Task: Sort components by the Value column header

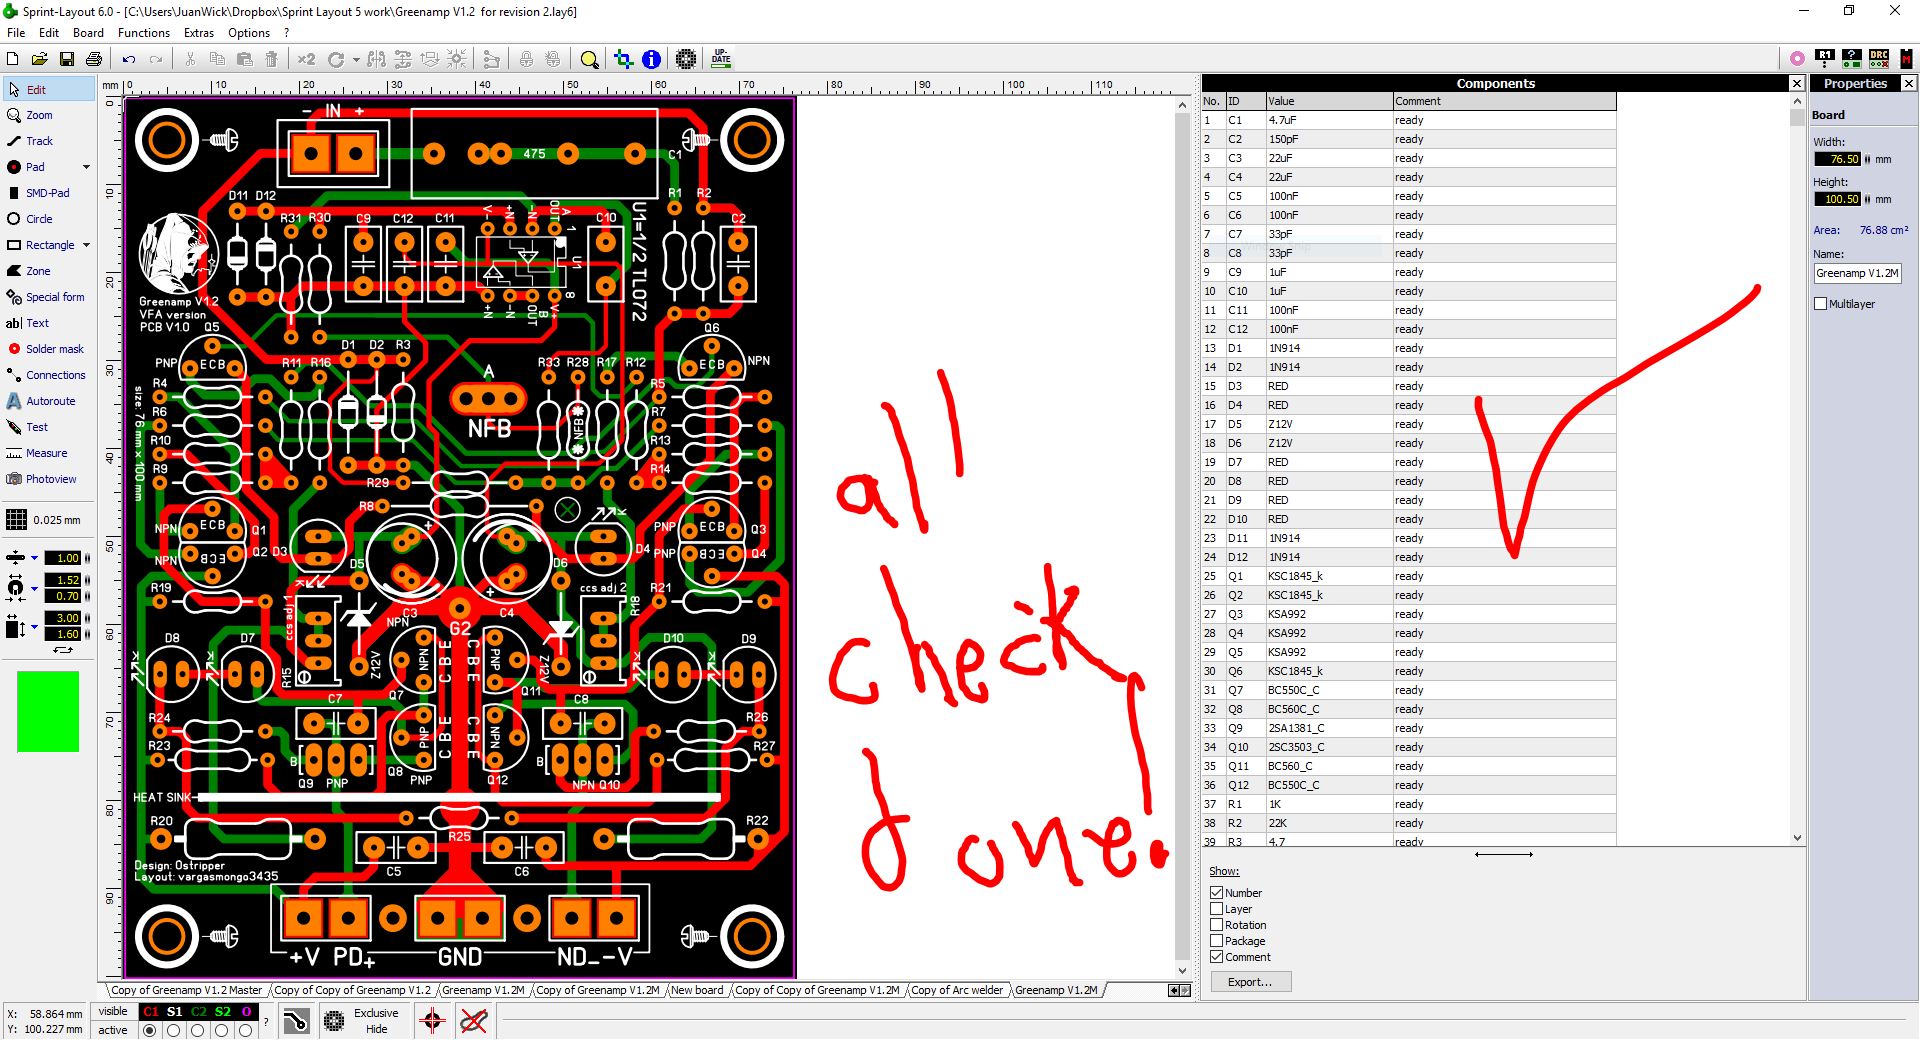Action: coord(1329,101)
